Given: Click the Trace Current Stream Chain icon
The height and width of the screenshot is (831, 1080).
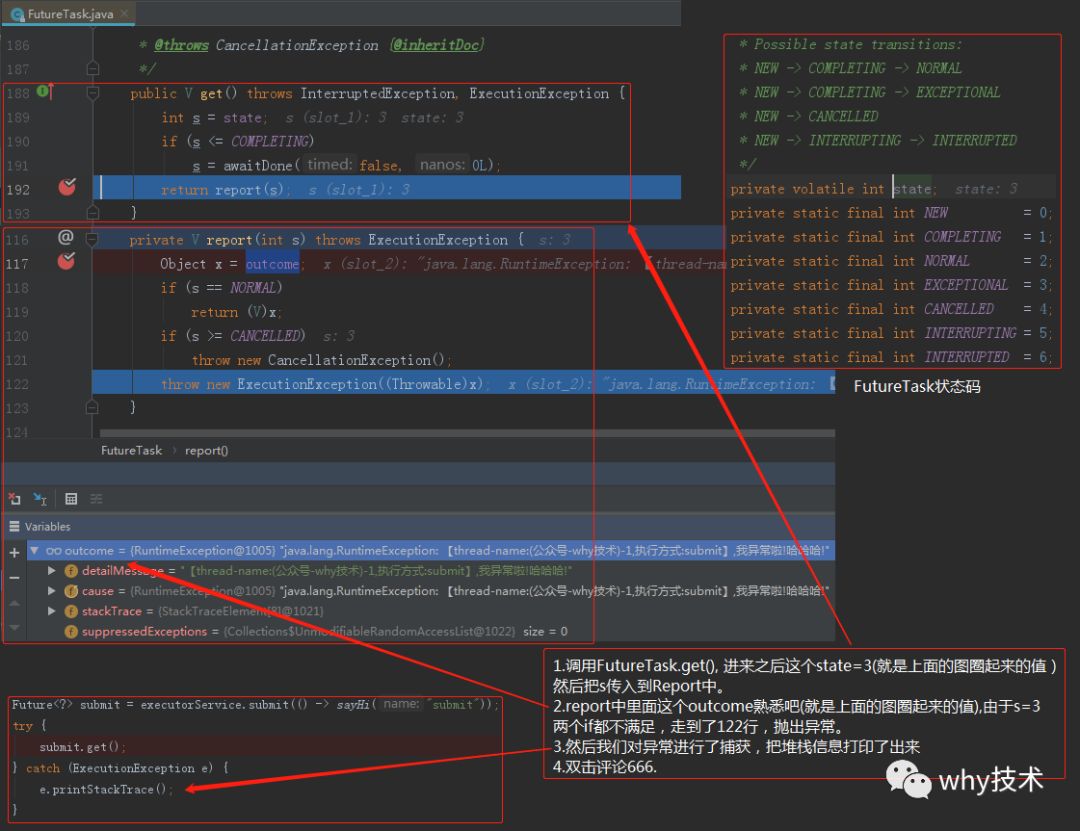Looking at the screenshot, I should pyautogui.click(x=96, y=498).
